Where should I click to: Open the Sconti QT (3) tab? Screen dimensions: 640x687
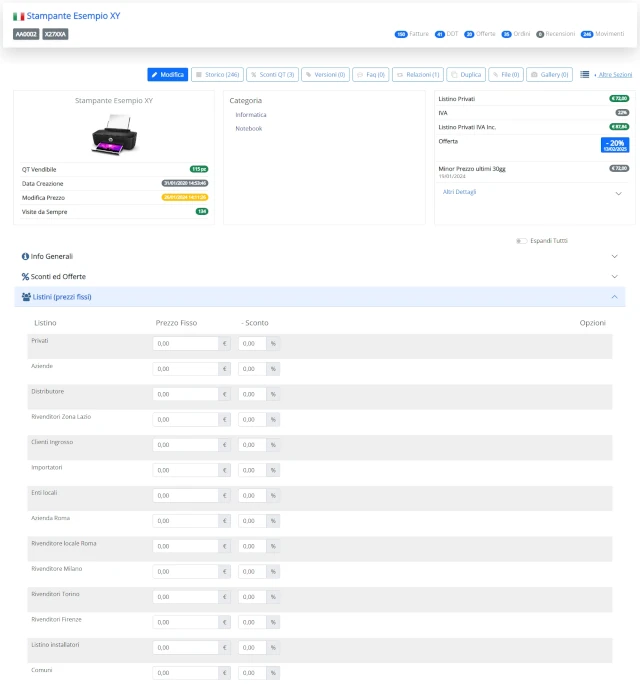tap(272, 74)
